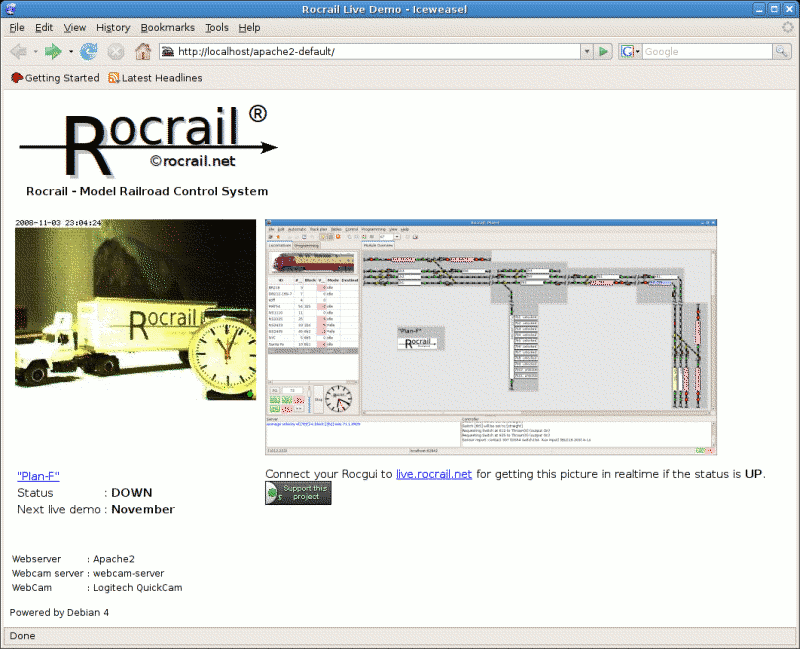Focus the Google search field

[x=707, y=51]
